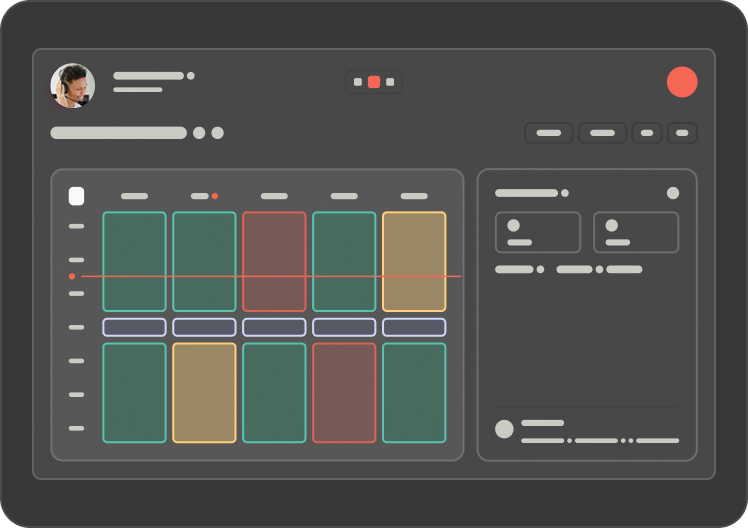
Task: Open the lower green block in fifth column
Action: pyautogui.click(x=414, y=393)
